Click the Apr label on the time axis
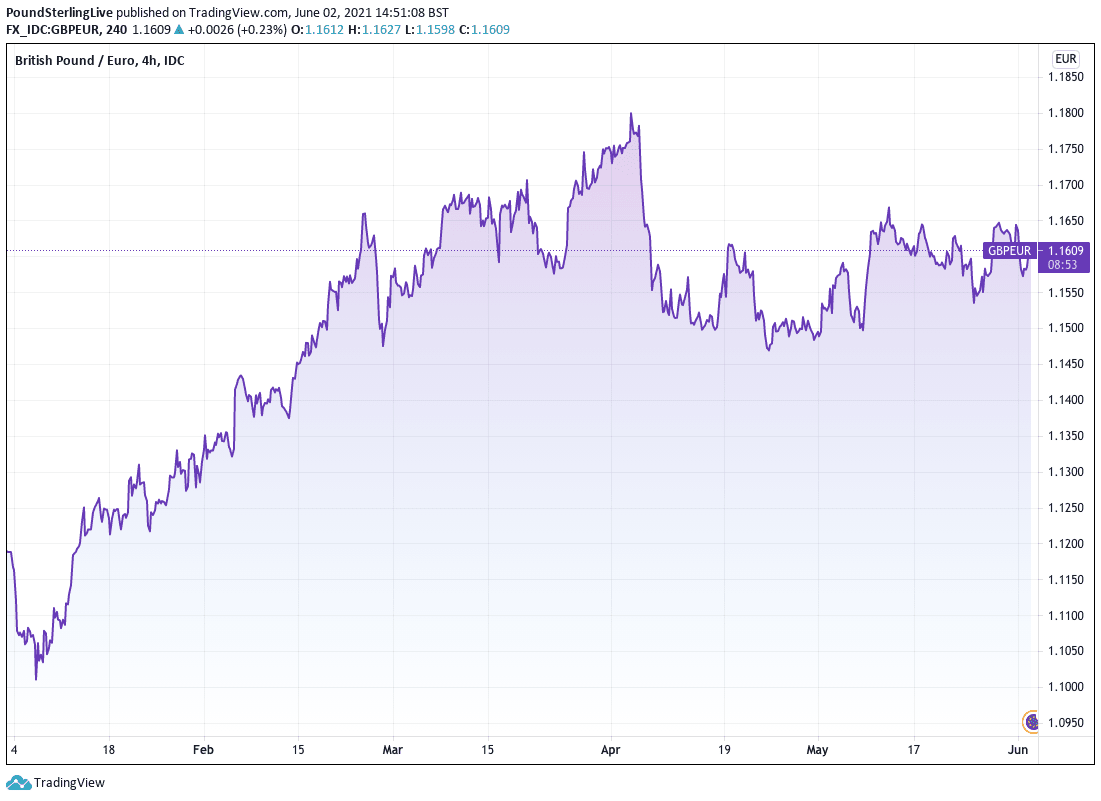This screenshot has height=801, width=1101. click(x=610, y=750)
